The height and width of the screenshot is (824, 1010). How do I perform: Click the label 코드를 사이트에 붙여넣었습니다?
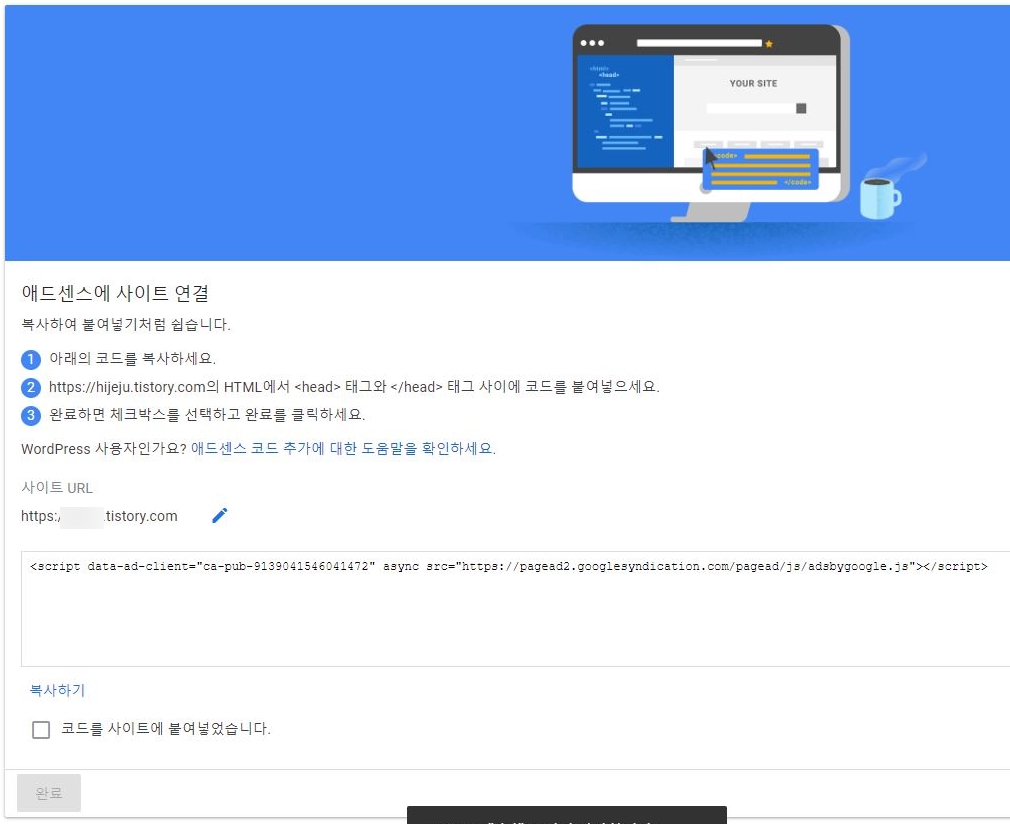click(166, 729)
